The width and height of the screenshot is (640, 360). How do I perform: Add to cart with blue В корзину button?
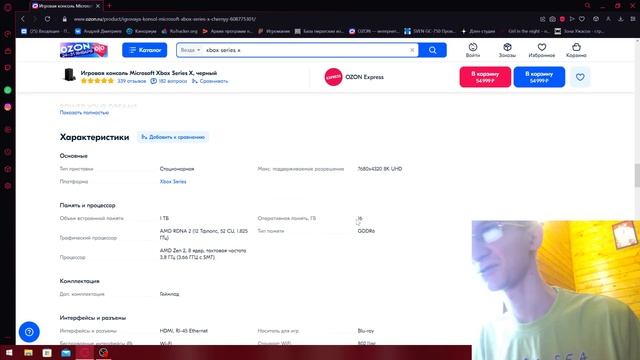tap(539, 77)
